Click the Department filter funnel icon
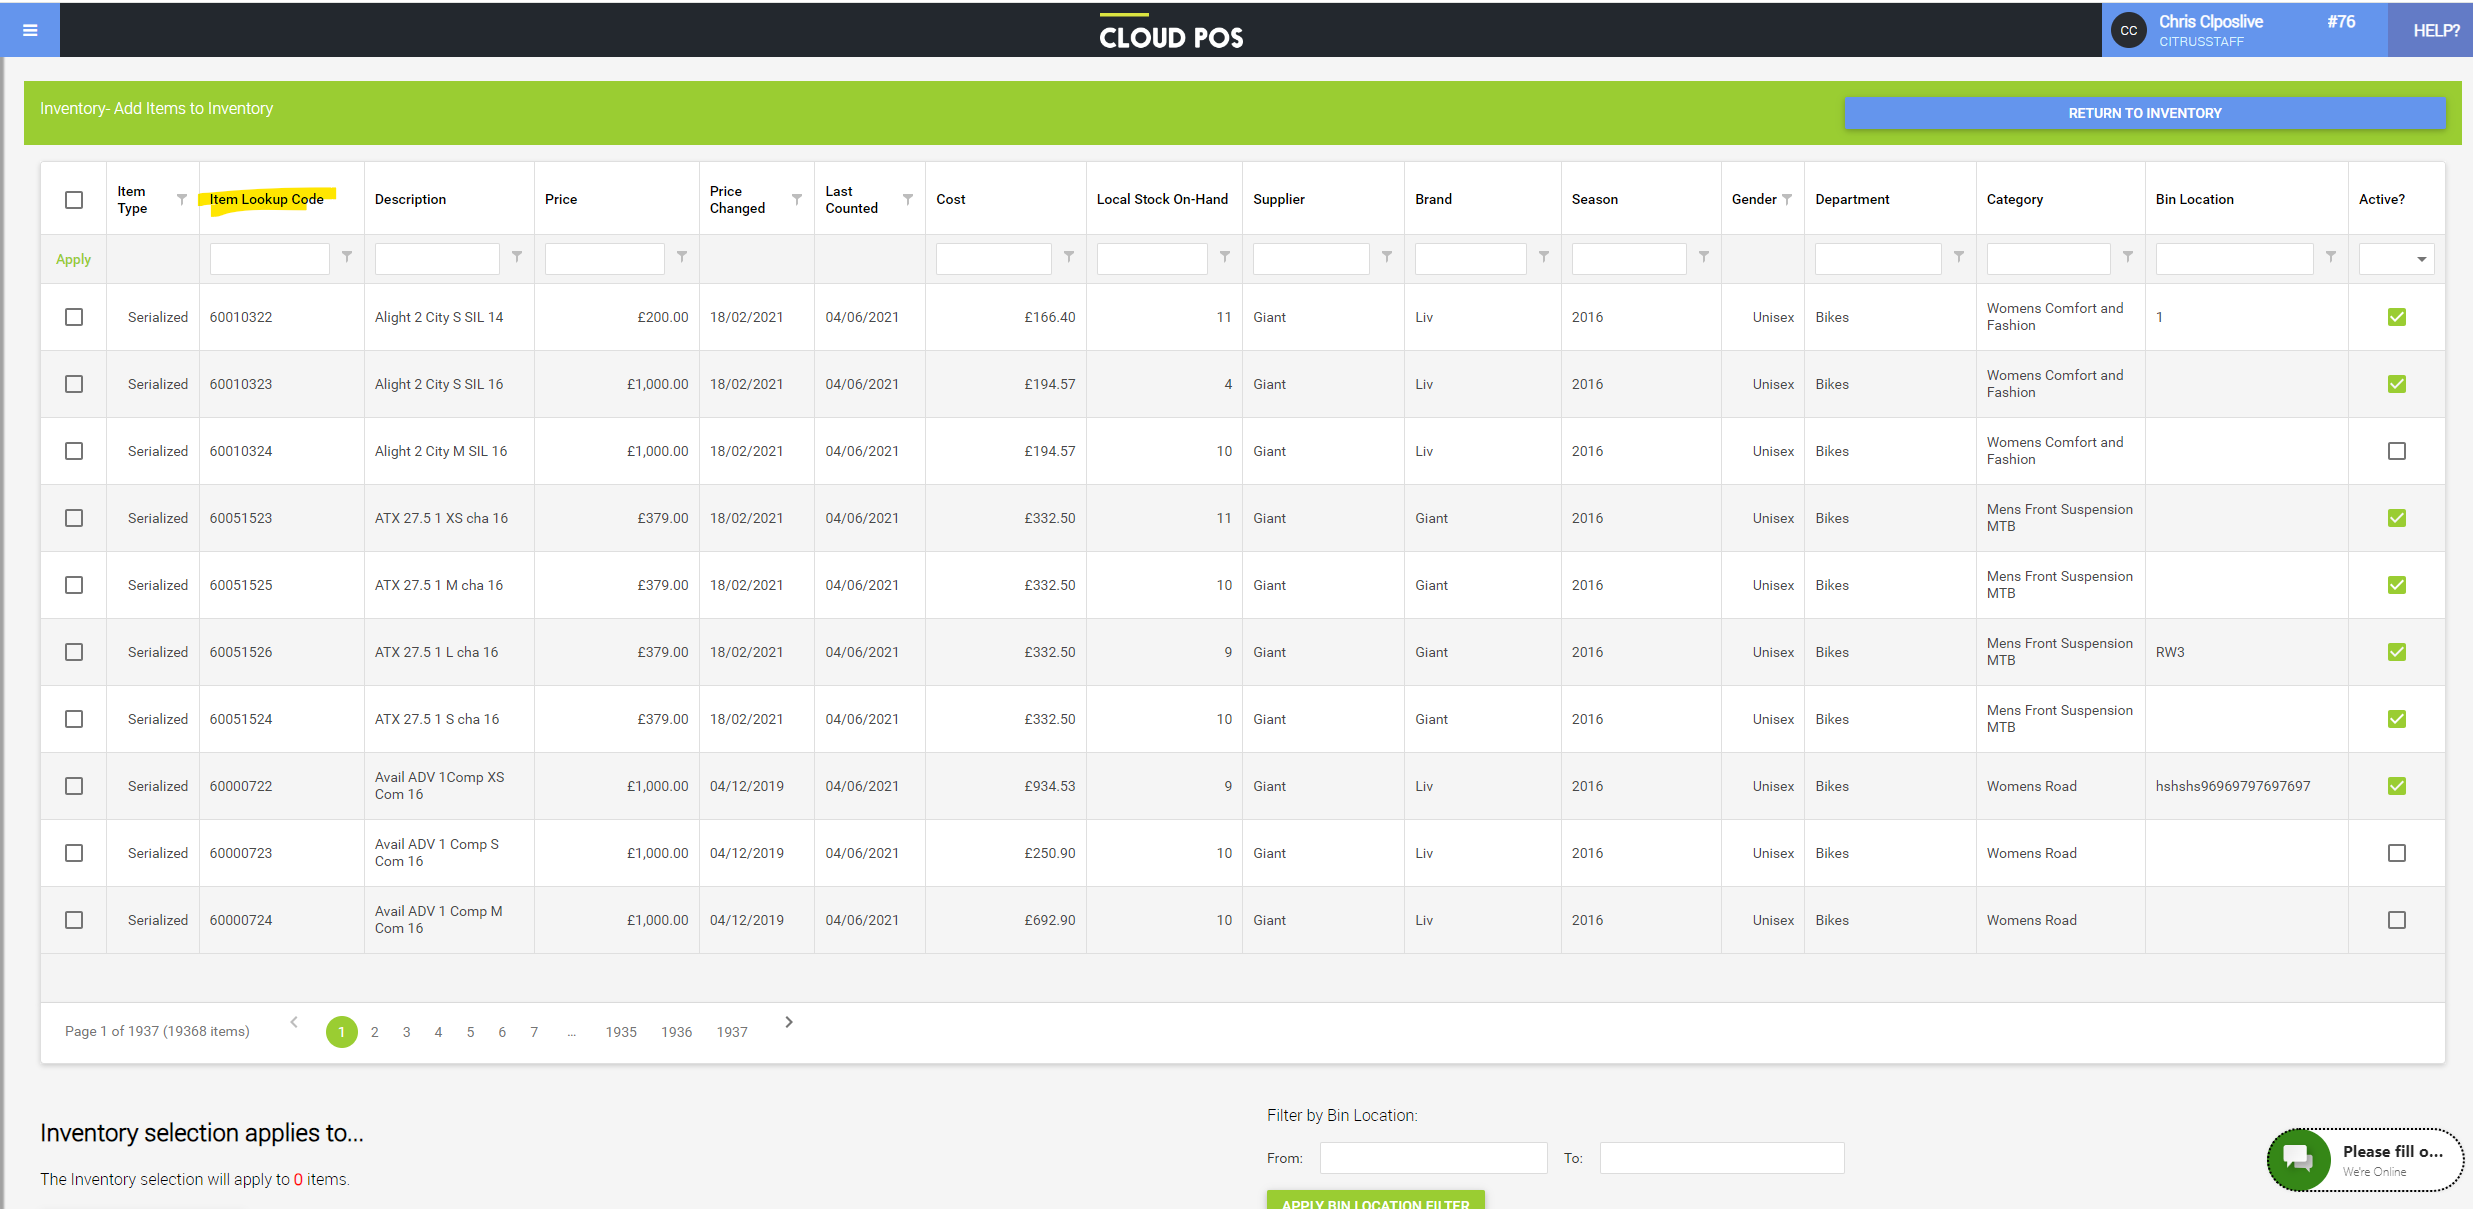The height and width of the screenshot is (1209, 2473). point(1959,257)
